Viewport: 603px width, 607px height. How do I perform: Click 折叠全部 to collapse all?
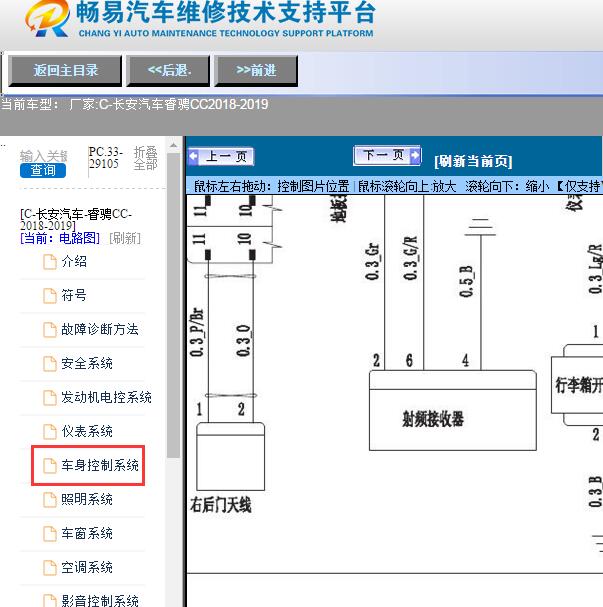tap(146, 158)
